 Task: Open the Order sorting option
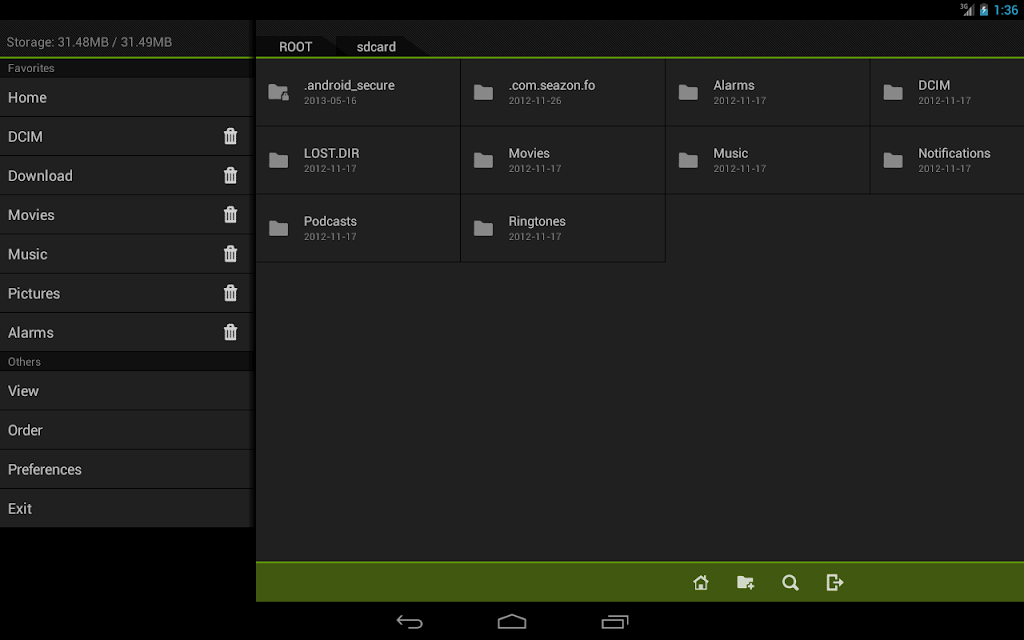coord(126,430)
